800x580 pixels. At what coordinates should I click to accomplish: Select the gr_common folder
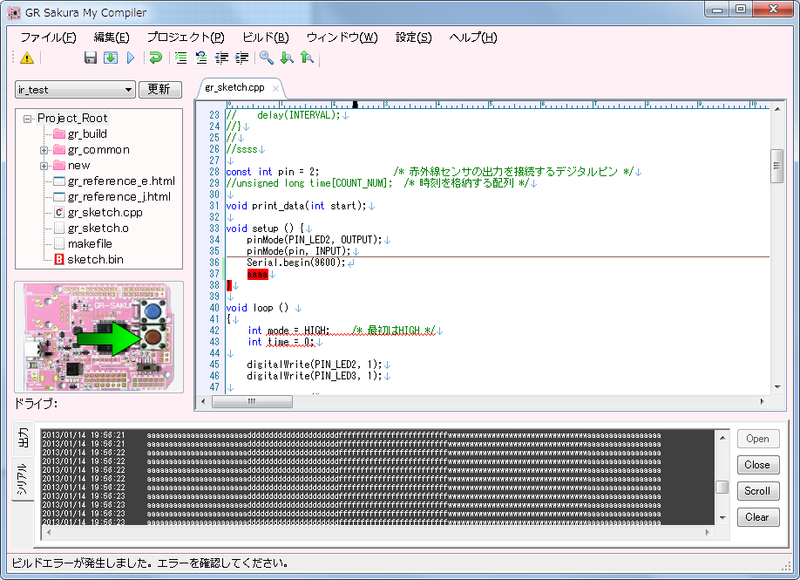98,149
